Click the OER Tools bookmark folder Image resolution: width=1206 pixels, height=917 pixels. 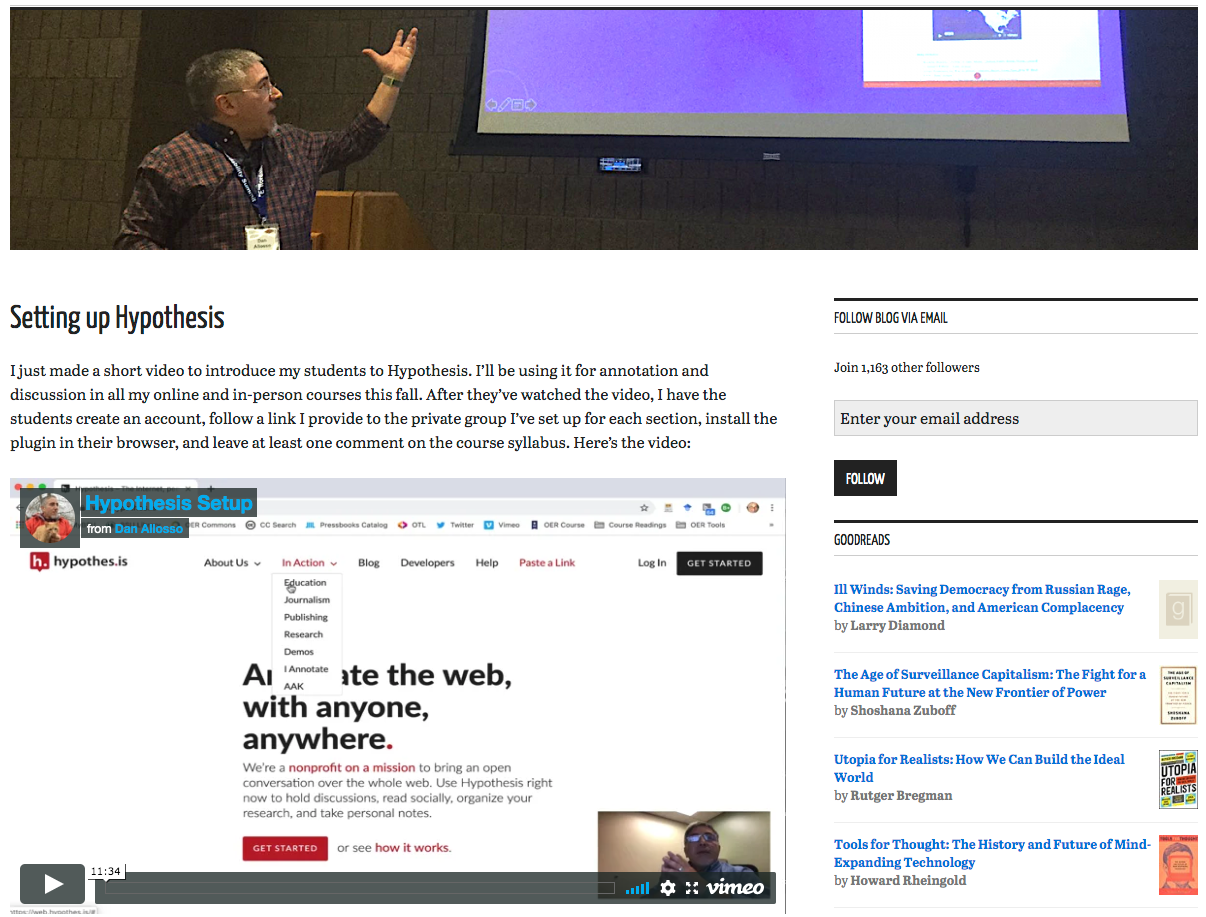[700, 525]
